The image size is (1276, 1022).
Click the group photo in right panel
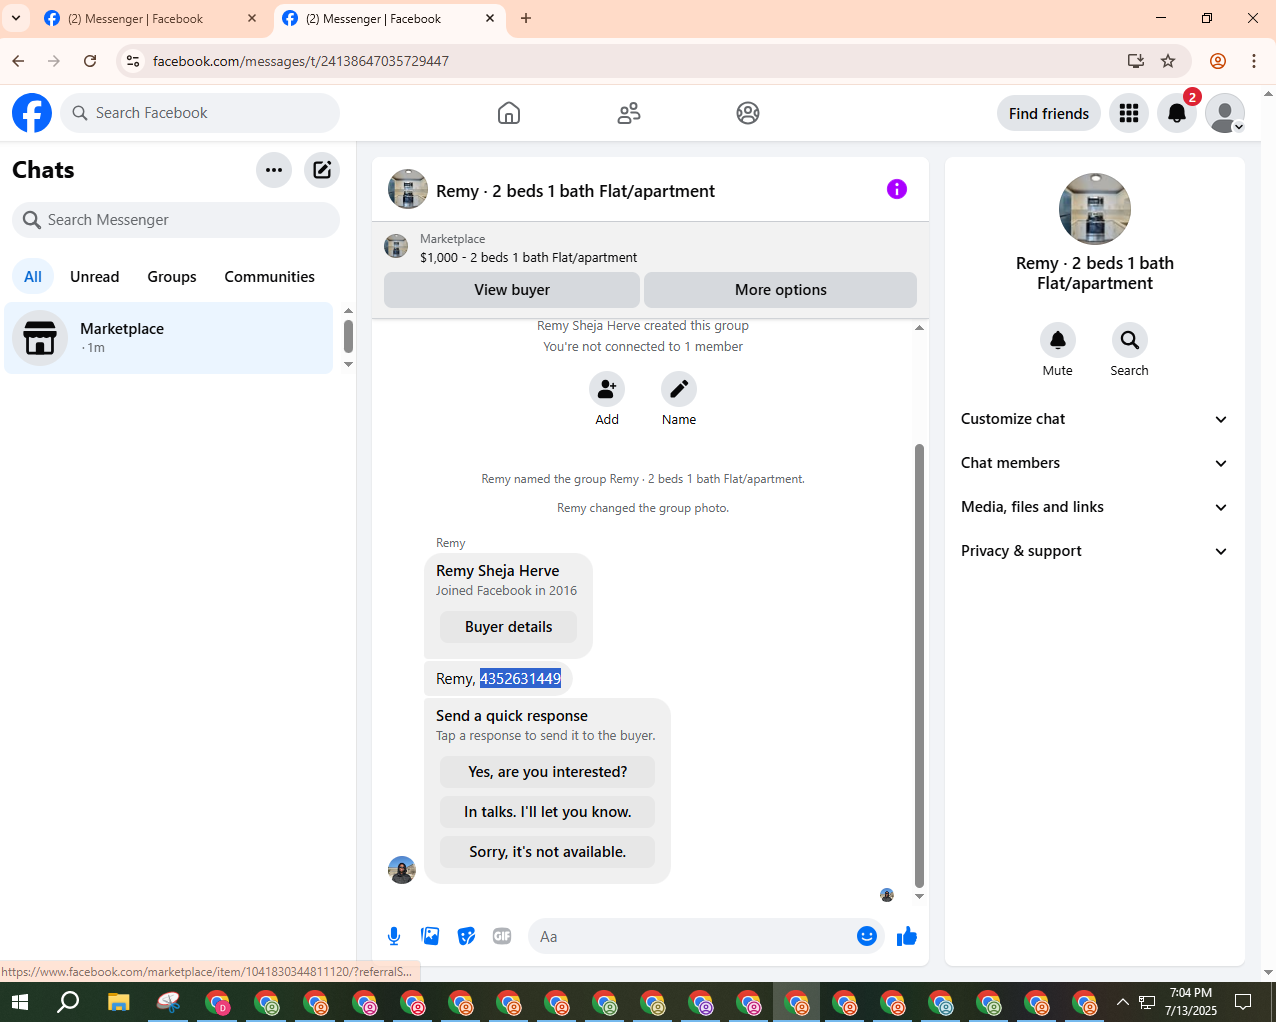pos(1095,209)
